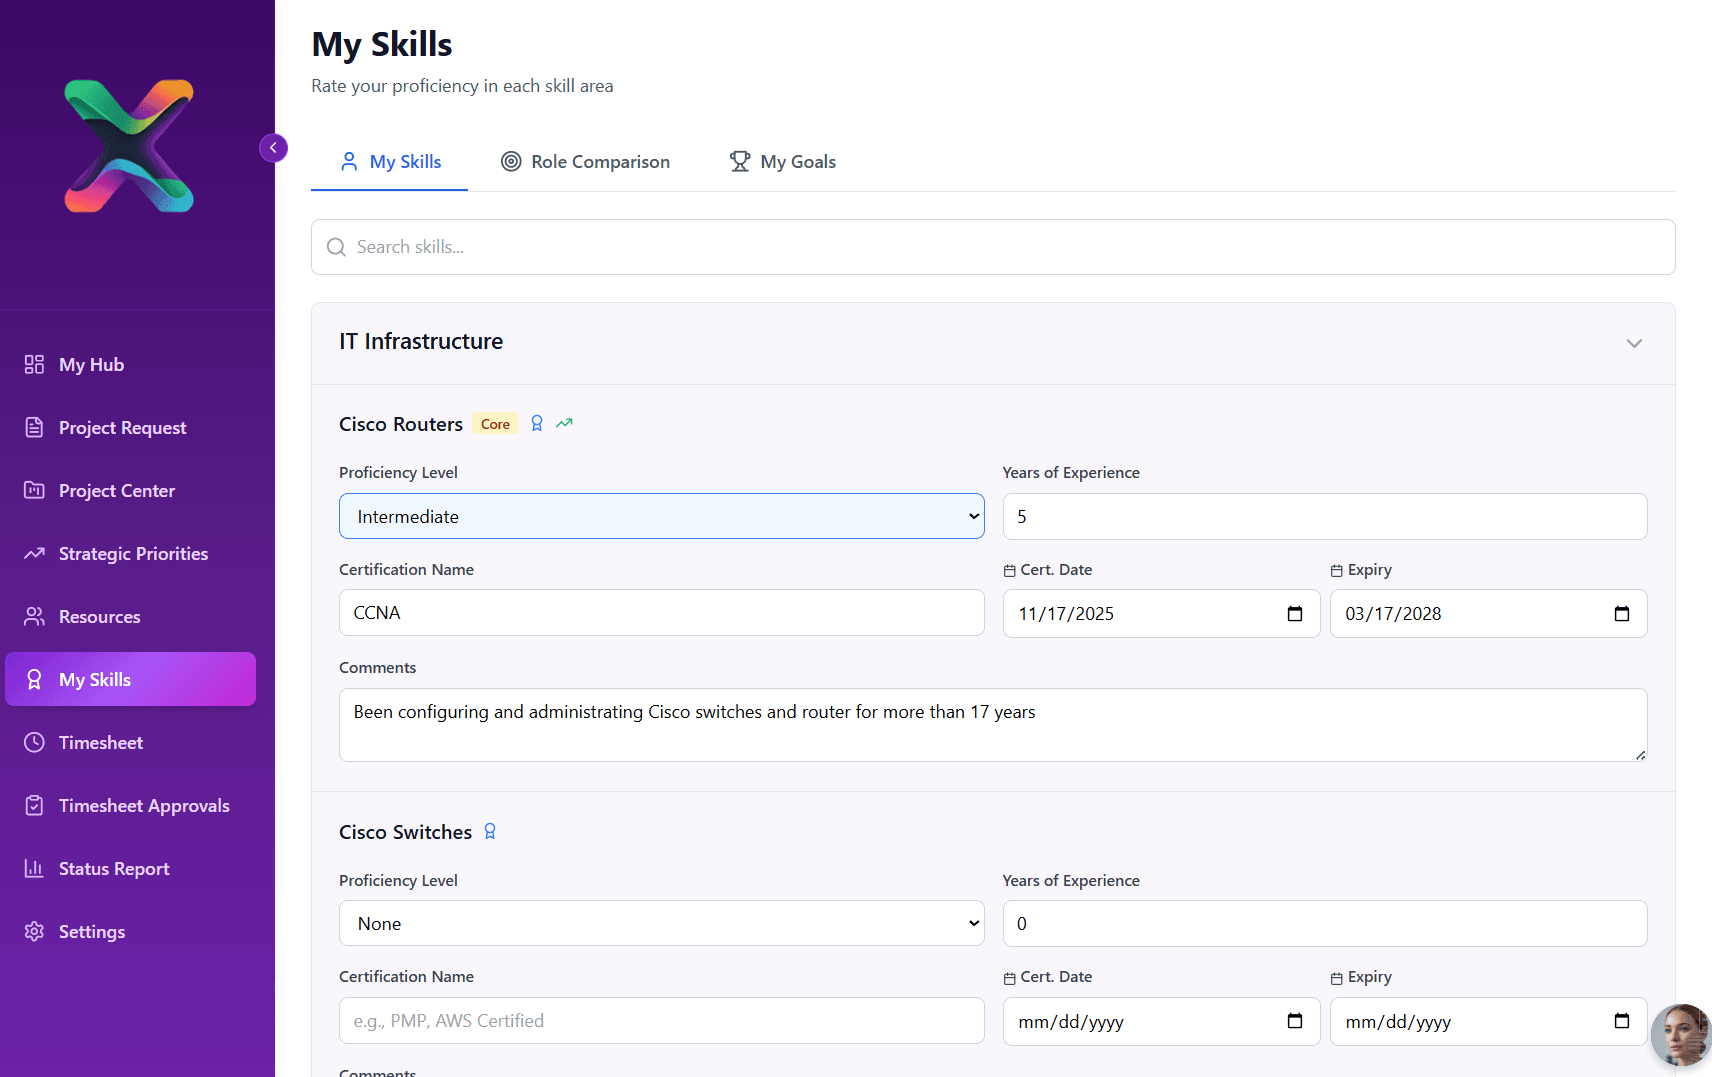Image resolution: width=1712 pixels, height=1077 pixels.
Task: Click the My Hub grid icon
Action: (34, 364)
